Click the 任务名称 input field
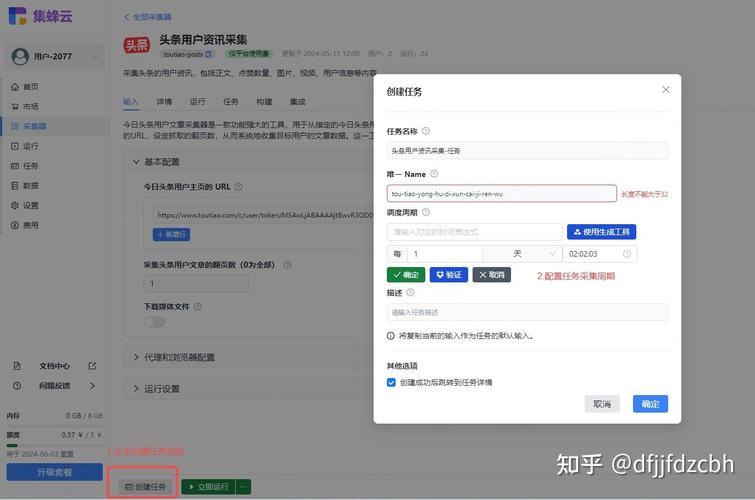This screenshot has width=755, height=500. click(527, 151)
